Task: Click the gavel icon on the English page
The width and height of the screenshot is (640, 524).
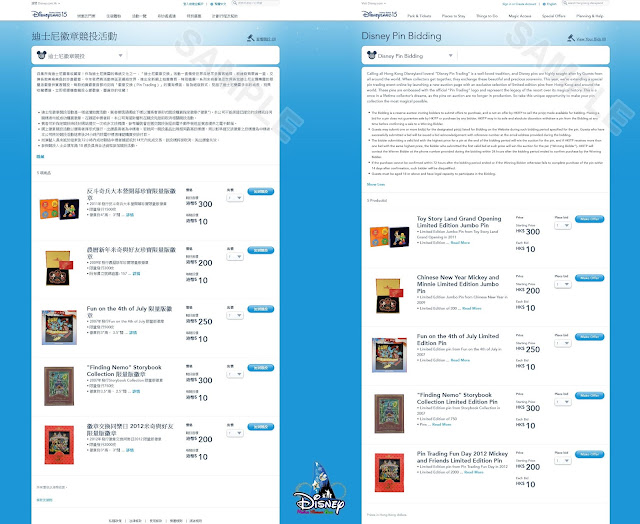Action: 571,38
